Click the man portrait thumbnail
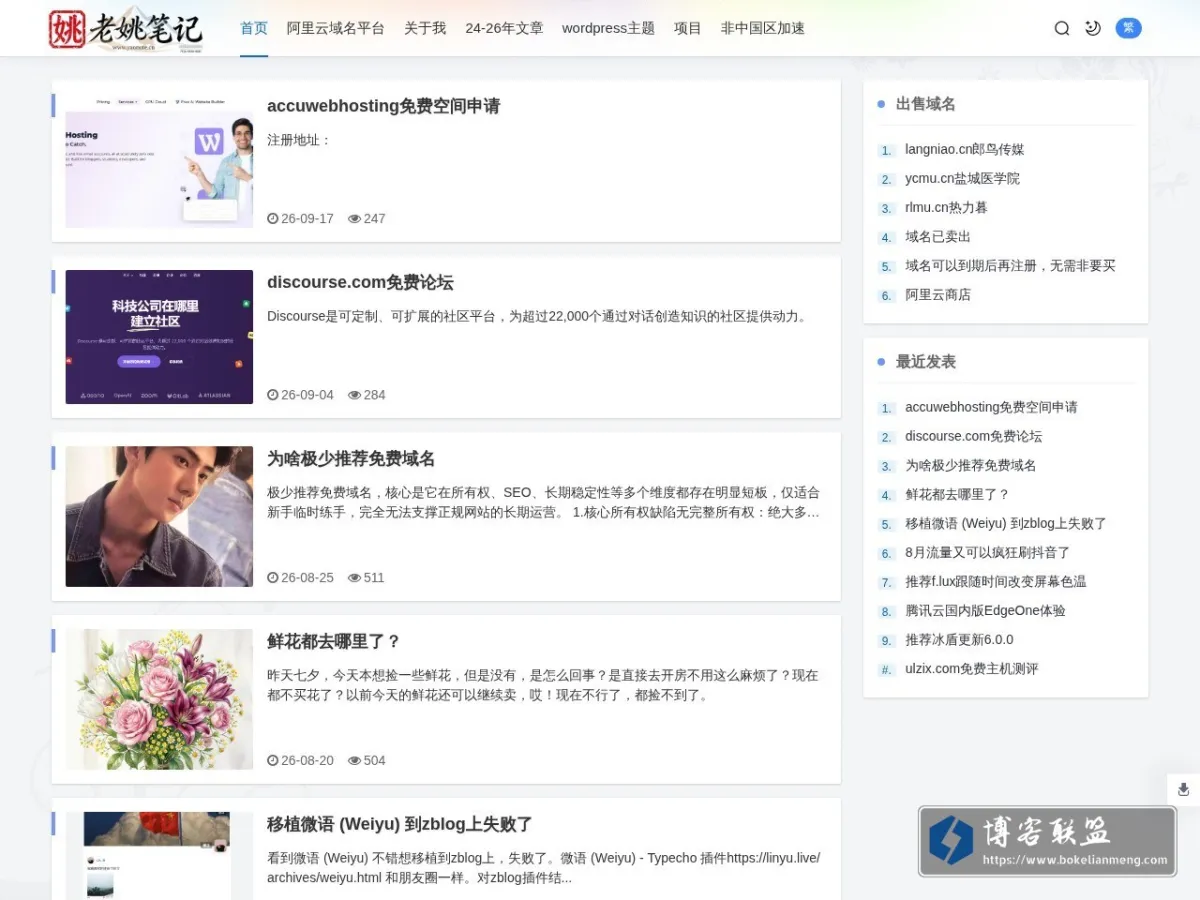Viewport: 1200px width, 900px height. click(159, 516)
